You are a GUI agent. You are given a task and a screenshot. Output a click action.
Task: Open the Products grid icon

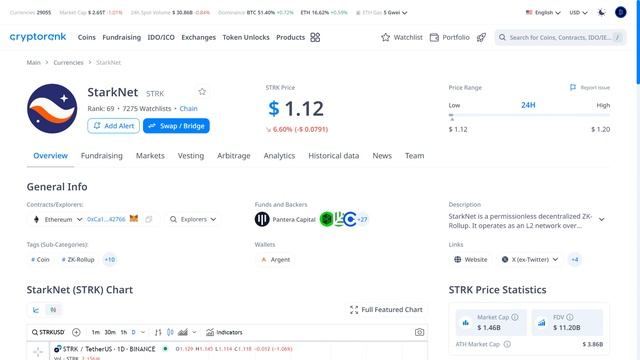coord(315,37)
